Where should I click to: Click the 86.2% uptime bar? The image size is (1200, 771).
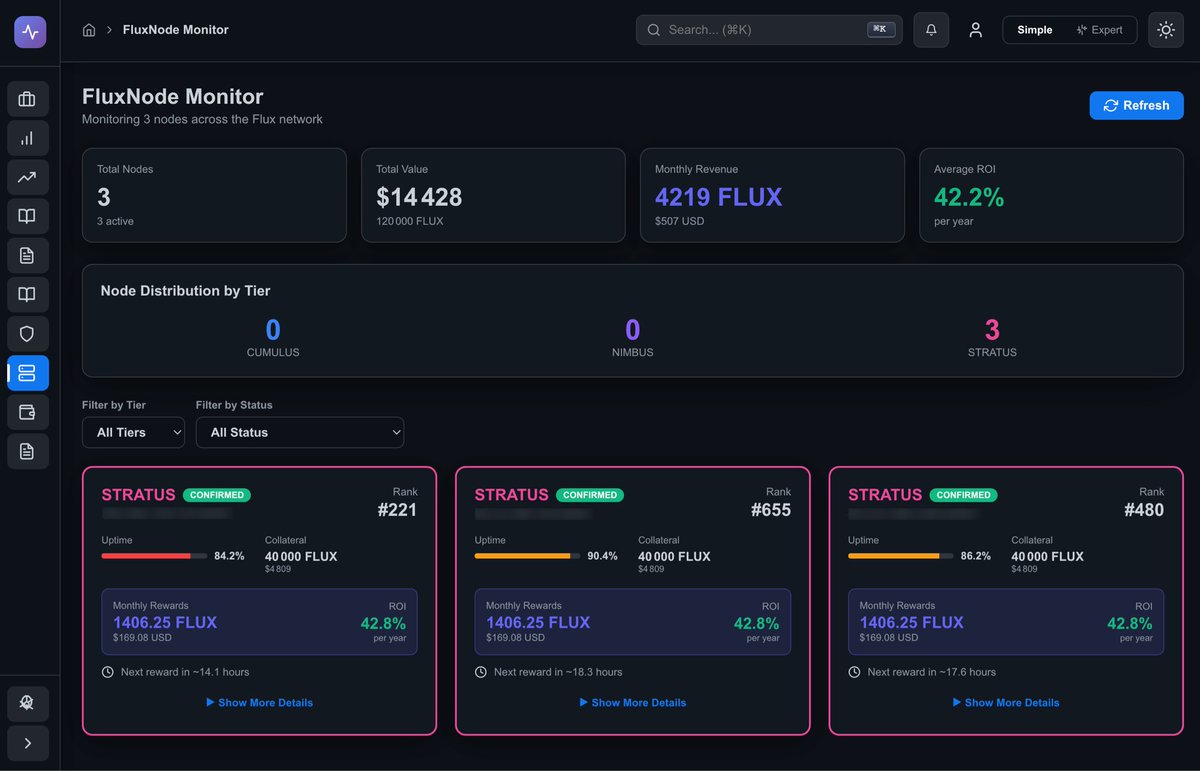(901, 556)
